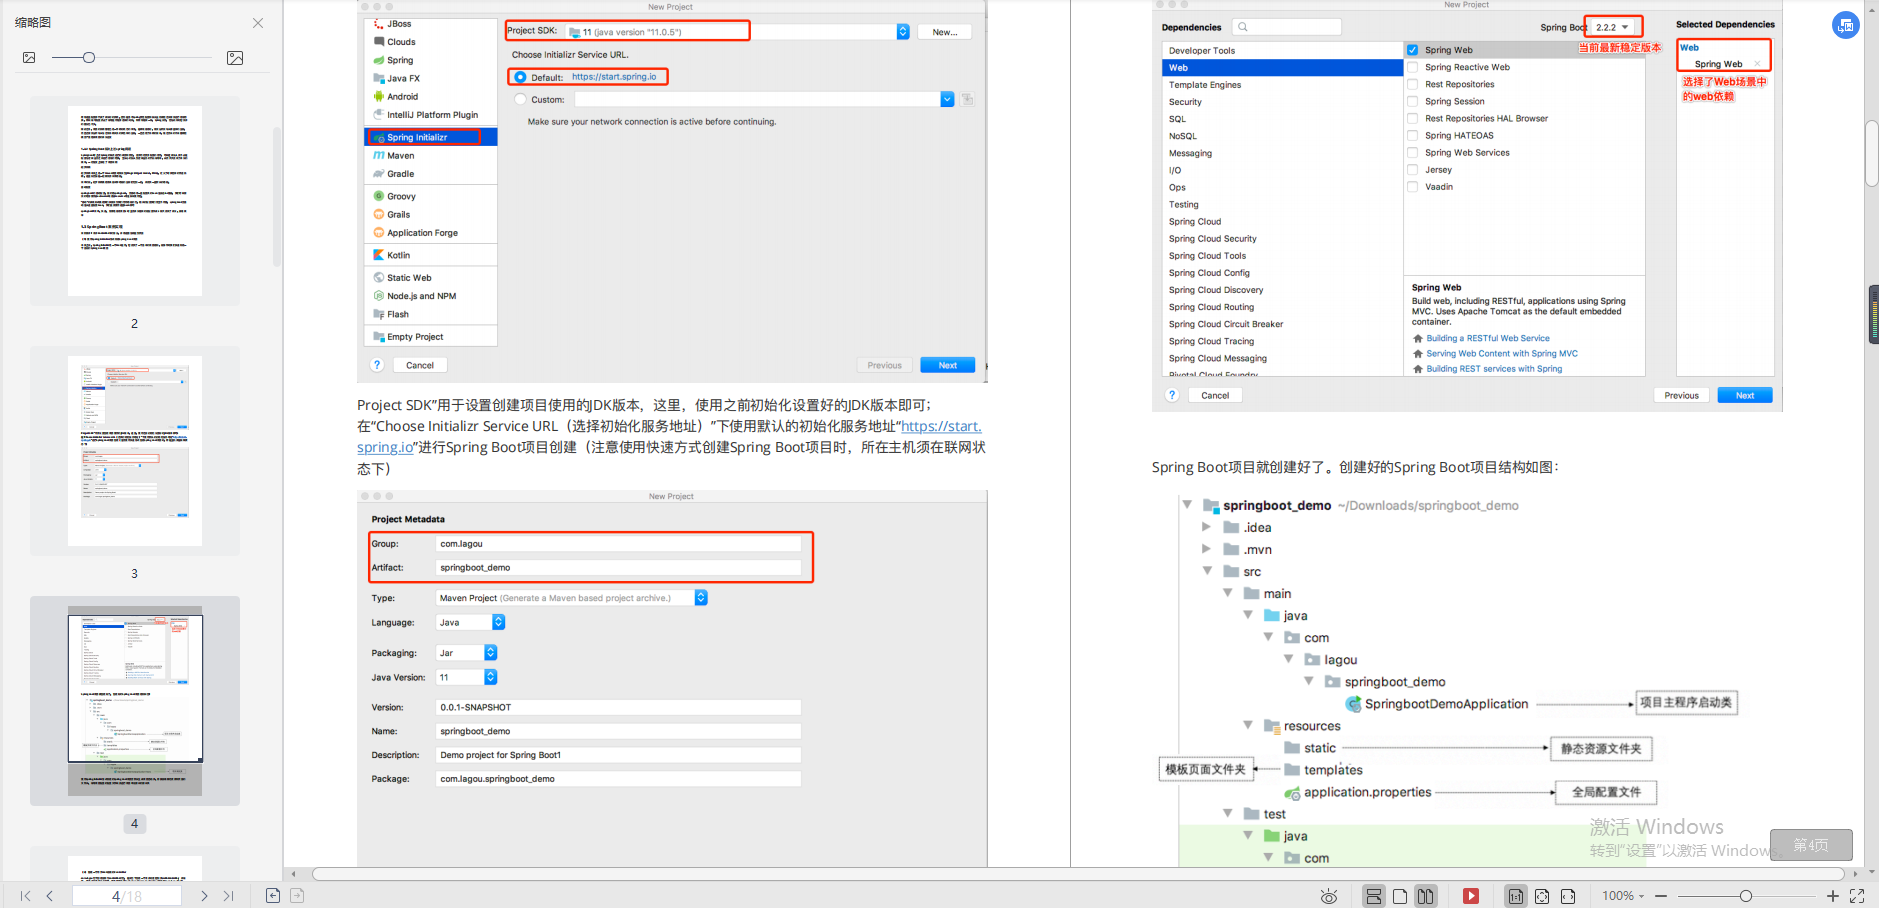Switch to two-page layout
Image resolution: width=1879 pixels, height=908 pixels.
(1426, 896)
